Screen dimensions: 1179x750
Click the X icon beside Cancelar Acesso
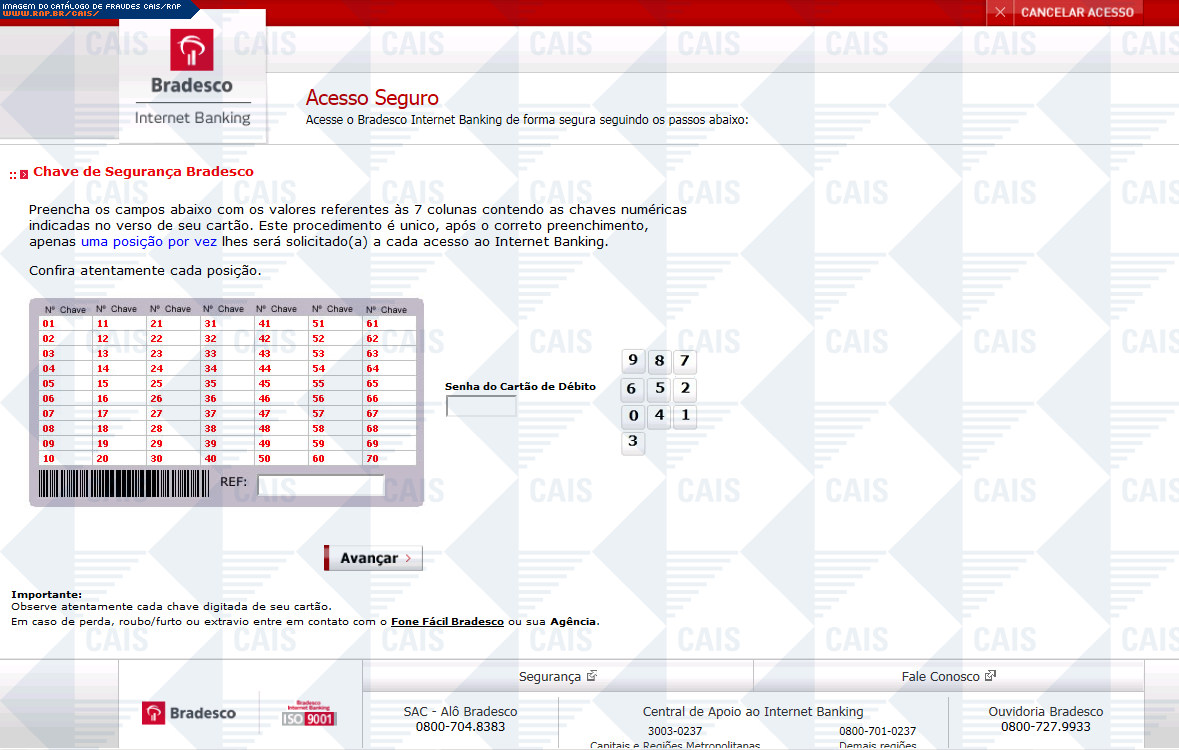(x=1000, y=12)
